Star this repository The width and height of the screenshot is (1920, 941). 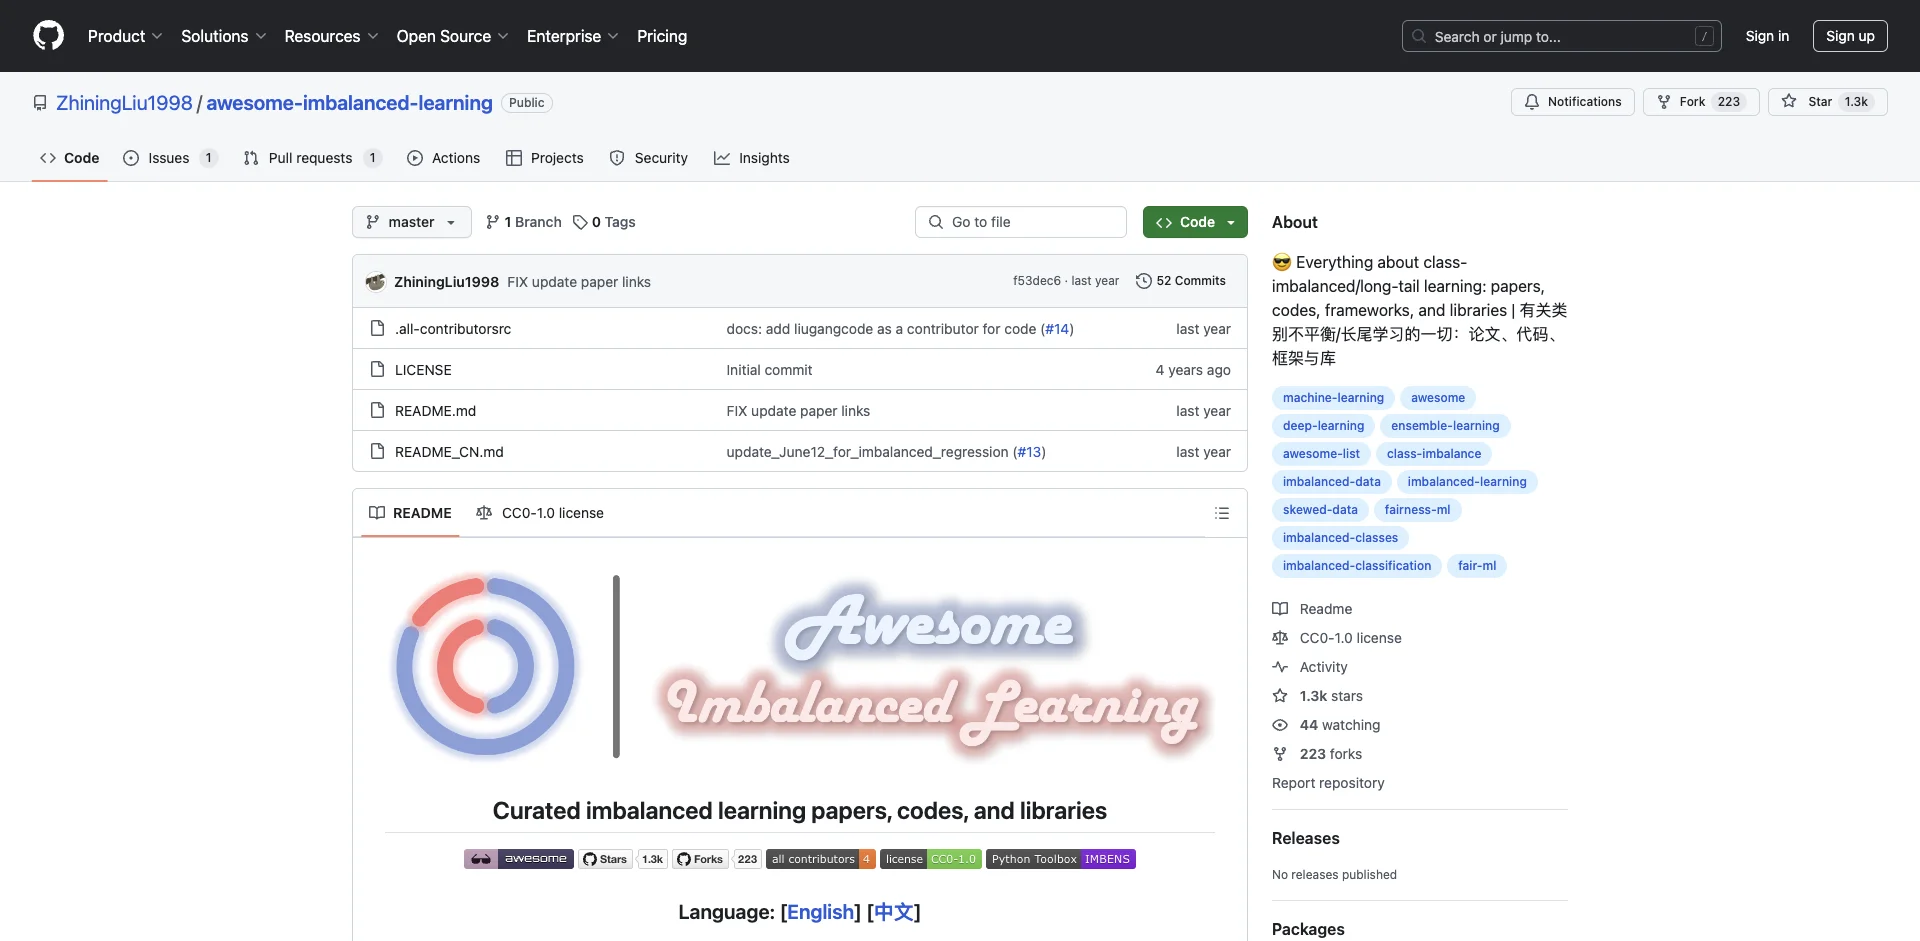click(x=1827, y=102)
